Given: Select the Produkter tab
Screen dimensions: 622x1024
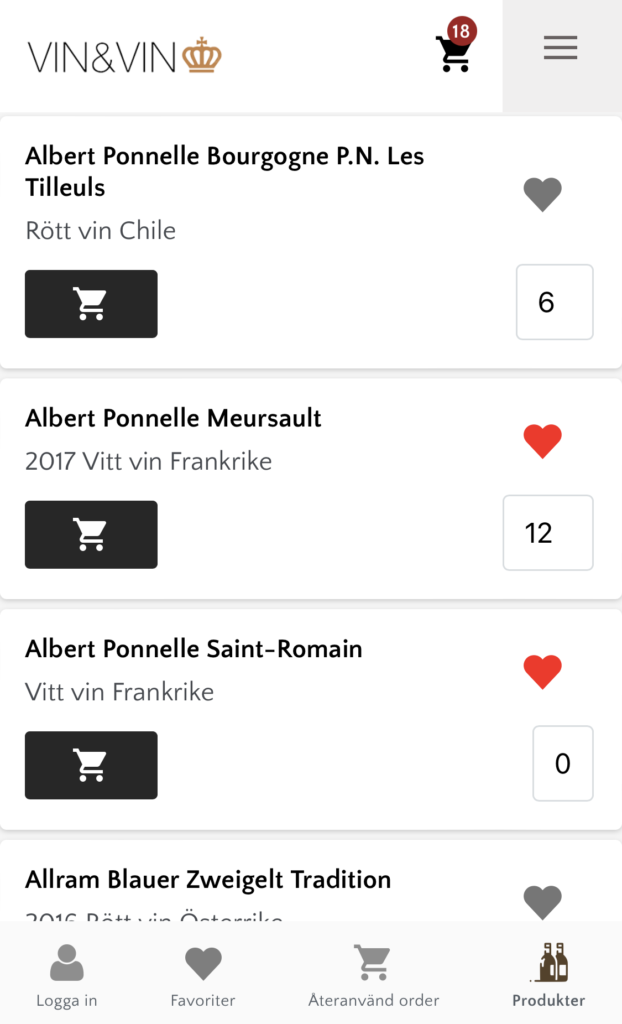Looking at the screenshot, I should [549, 975].
